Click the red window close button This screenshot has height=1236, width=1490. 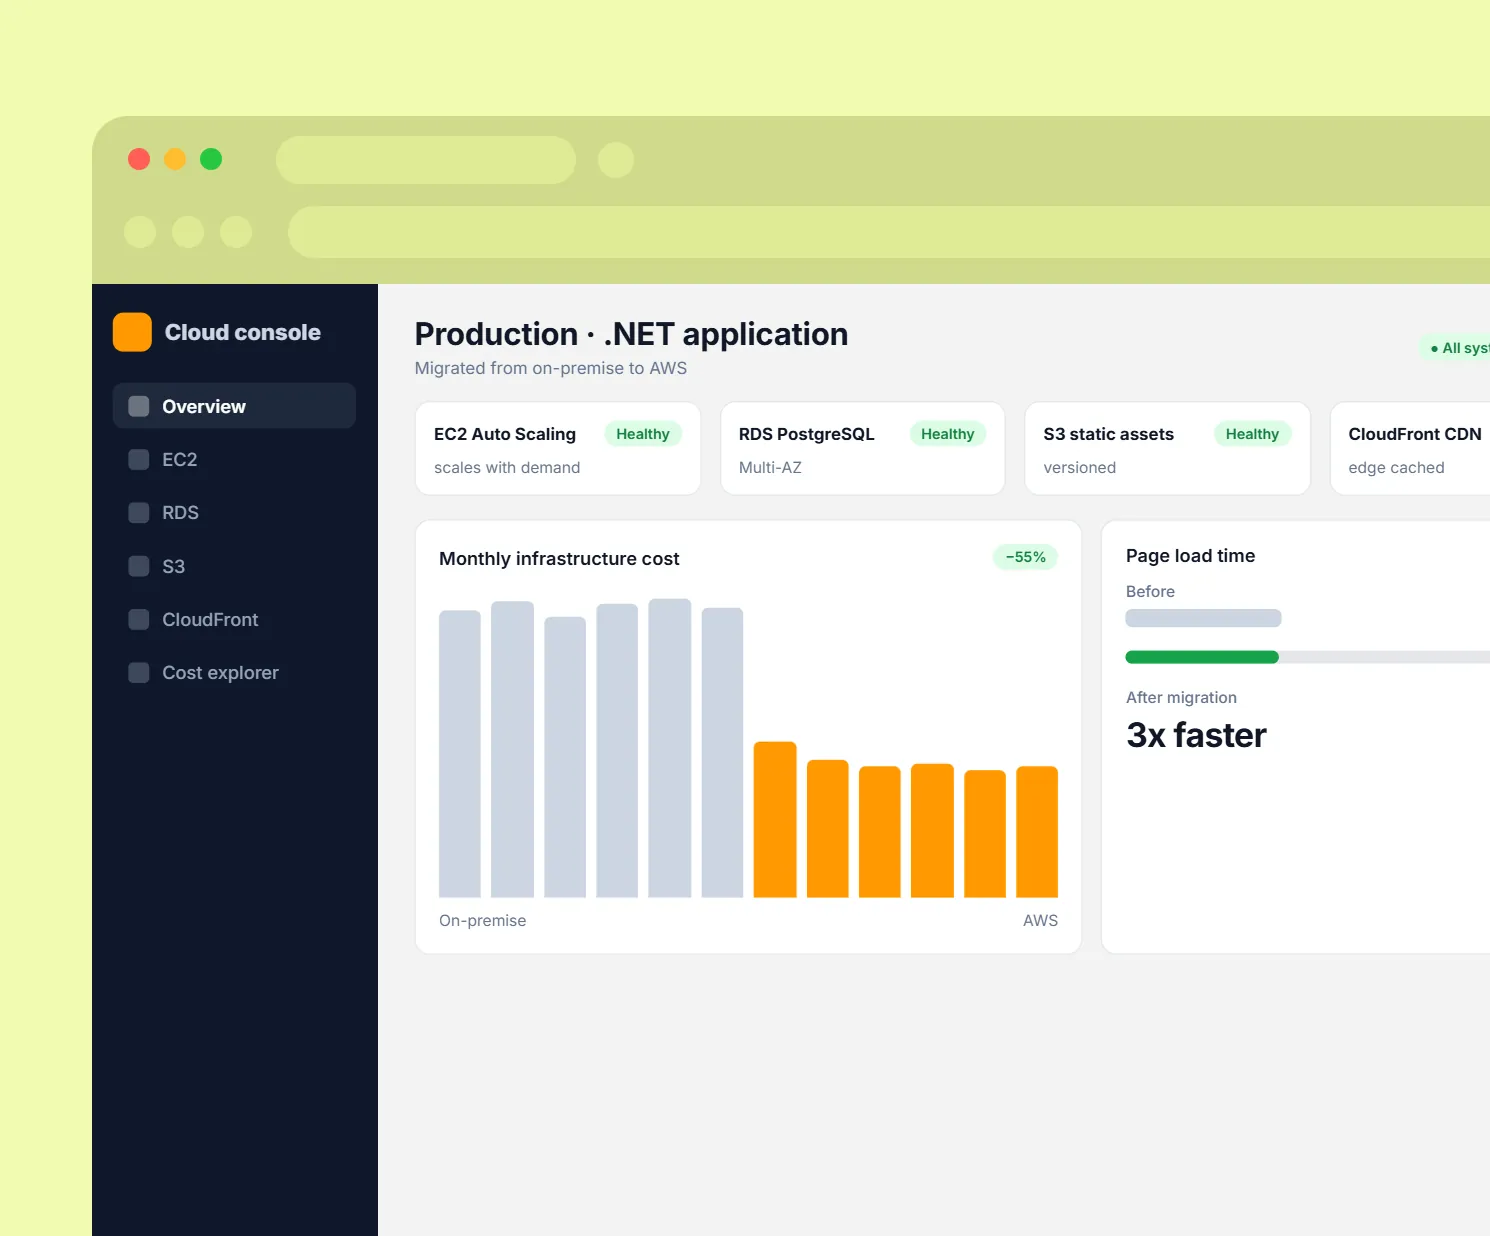139,159
